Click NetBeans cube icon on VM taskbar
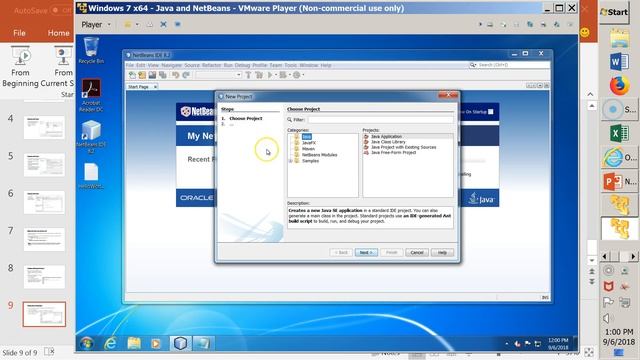The image size is (640, 360). [180, 343]
